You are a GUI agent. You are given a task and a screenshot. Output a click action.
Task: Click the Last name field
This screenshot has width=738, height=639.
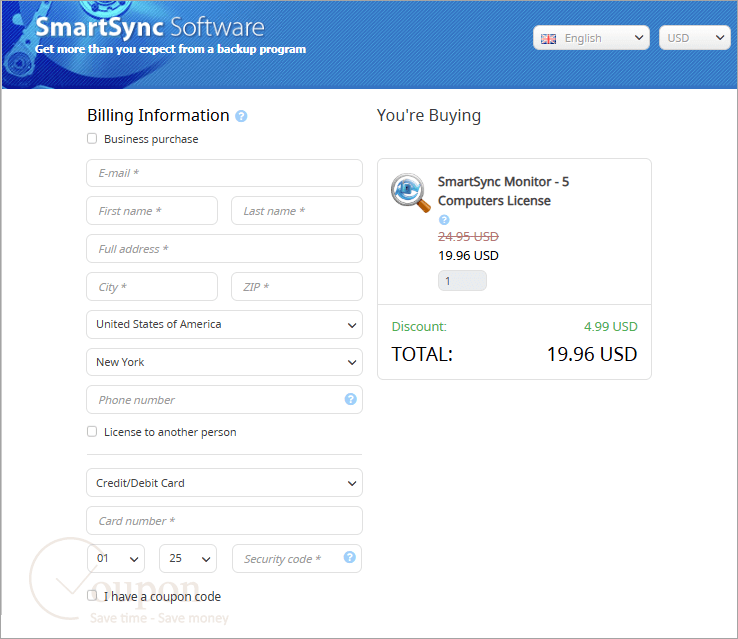click(x=297, y=211)
